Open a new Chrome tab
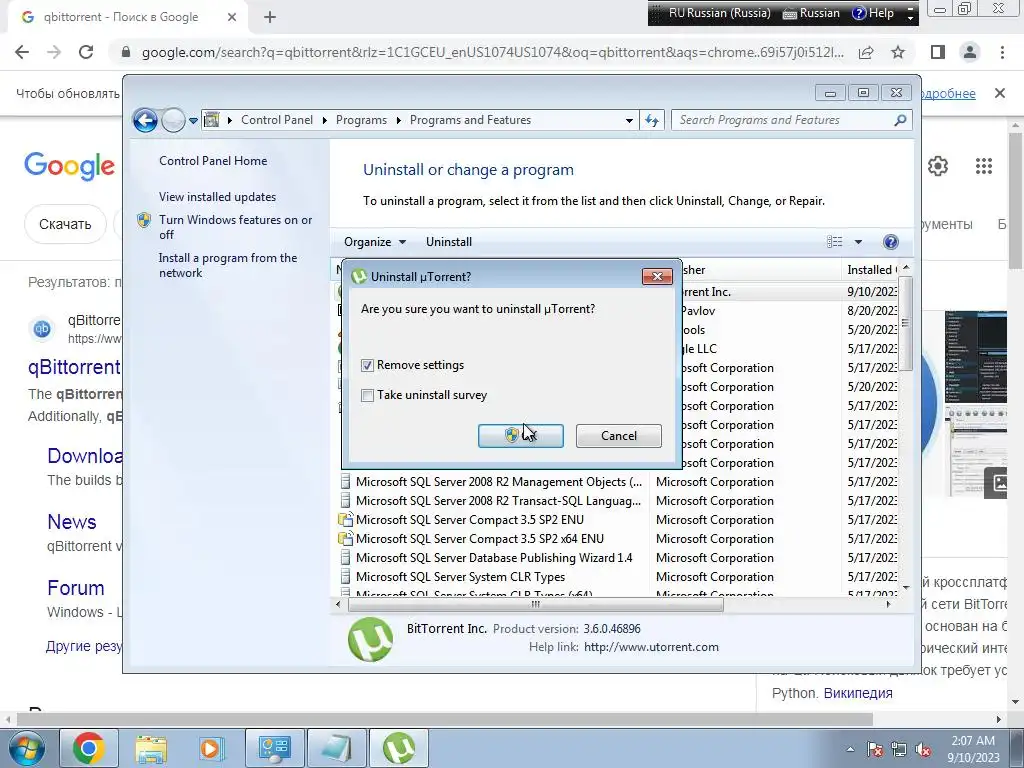Screen dimensions: 1024x768 [x=270, y=17]
